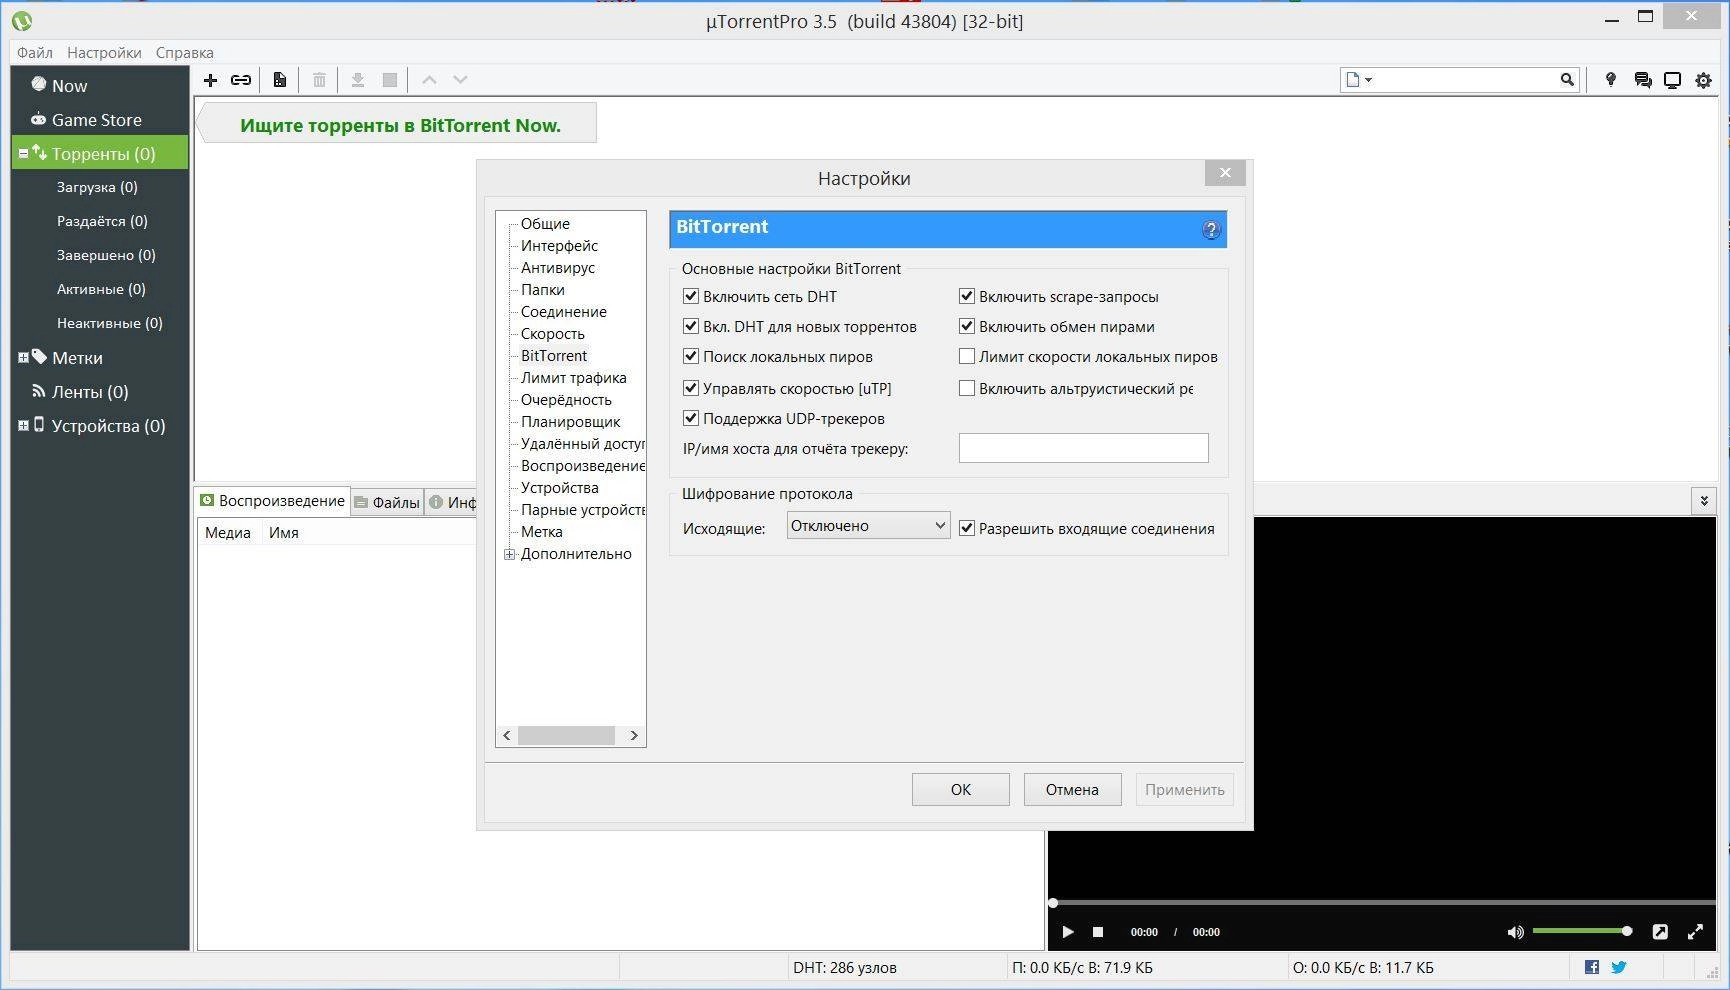Viewport: 1730px width, 990px height.
Task: Disable the DHT network checkbox
Action: pyautogui.click(x=691, y=296)
